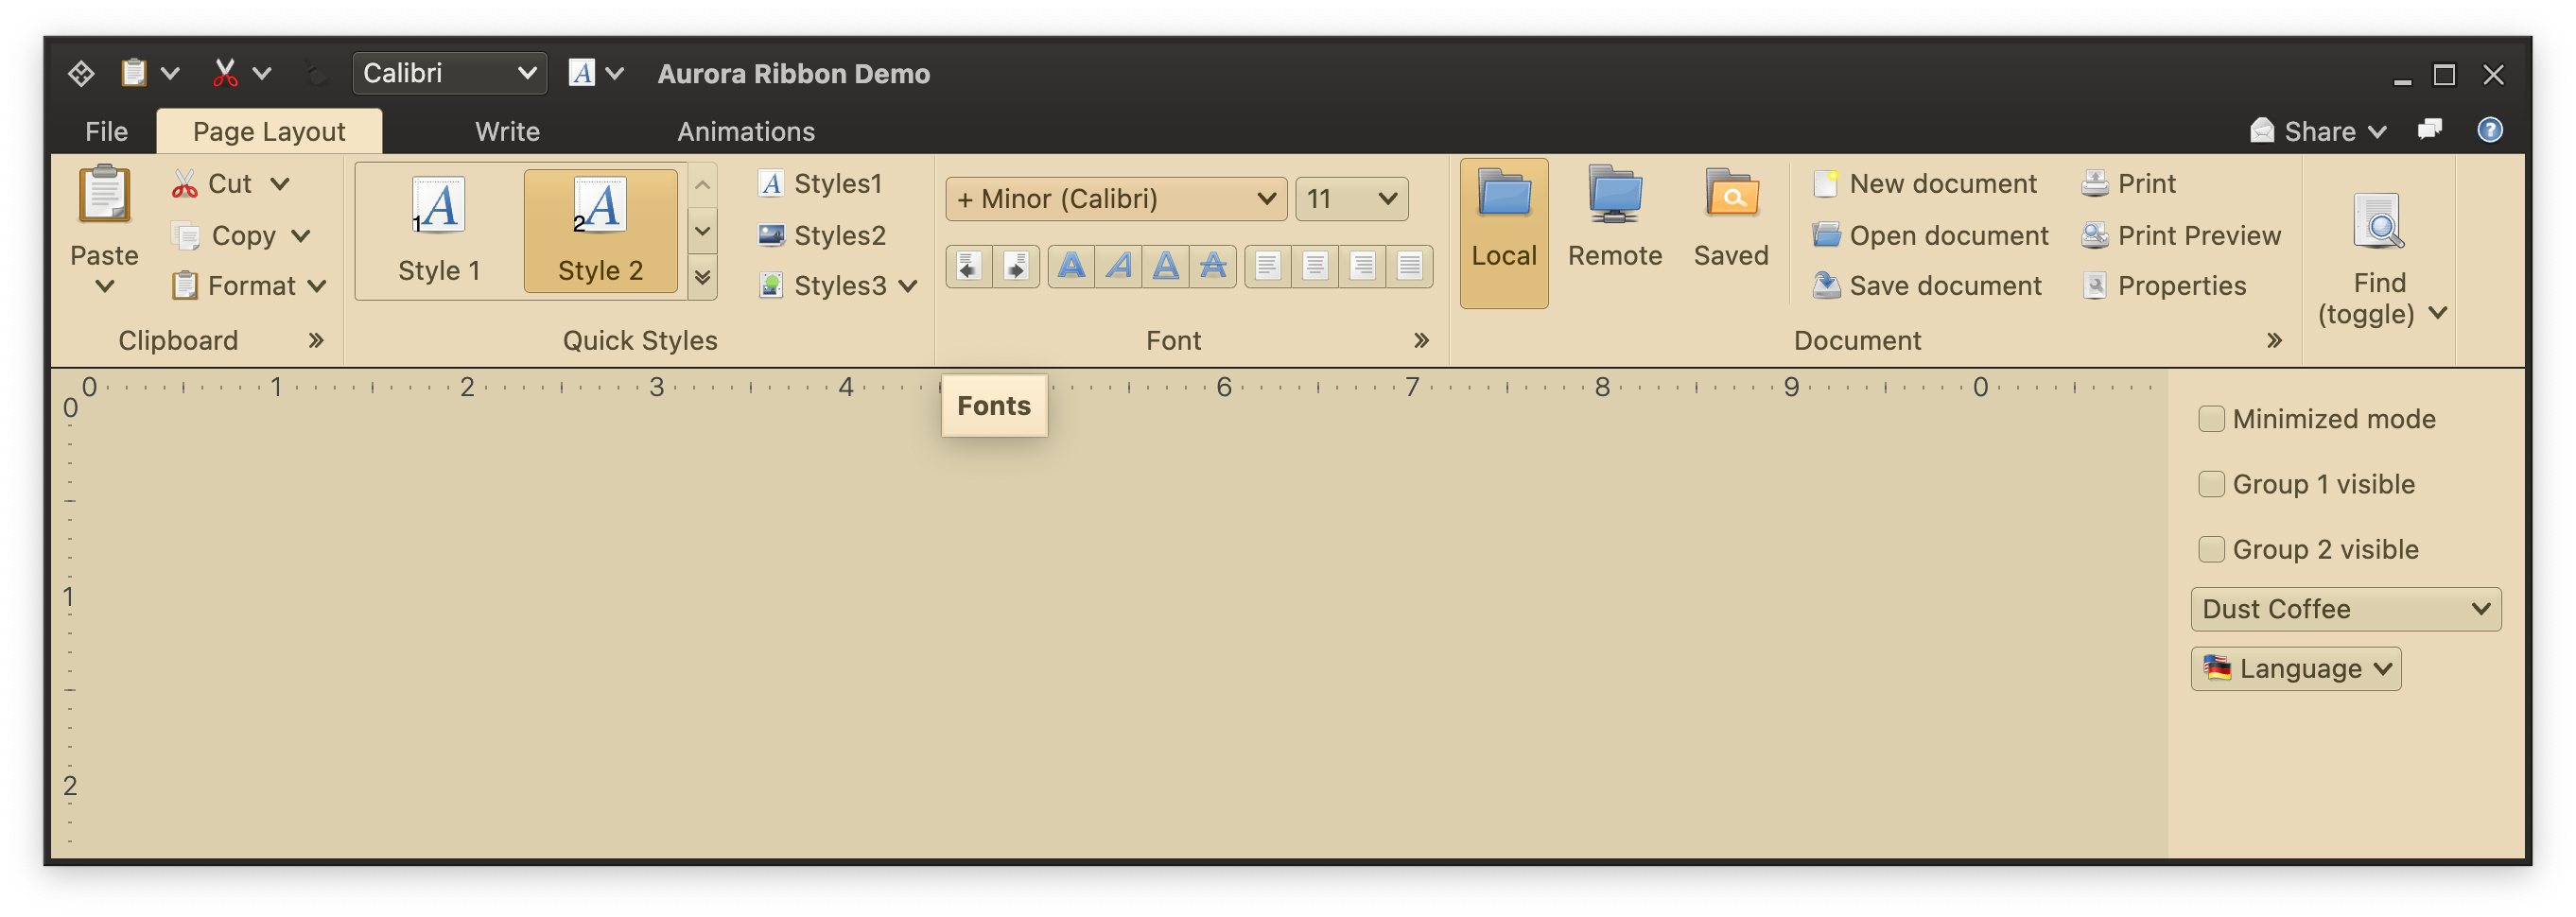Screen dimensions: 2576x917
Task: Select the Page Layout tab
Action: coord(269,131)
